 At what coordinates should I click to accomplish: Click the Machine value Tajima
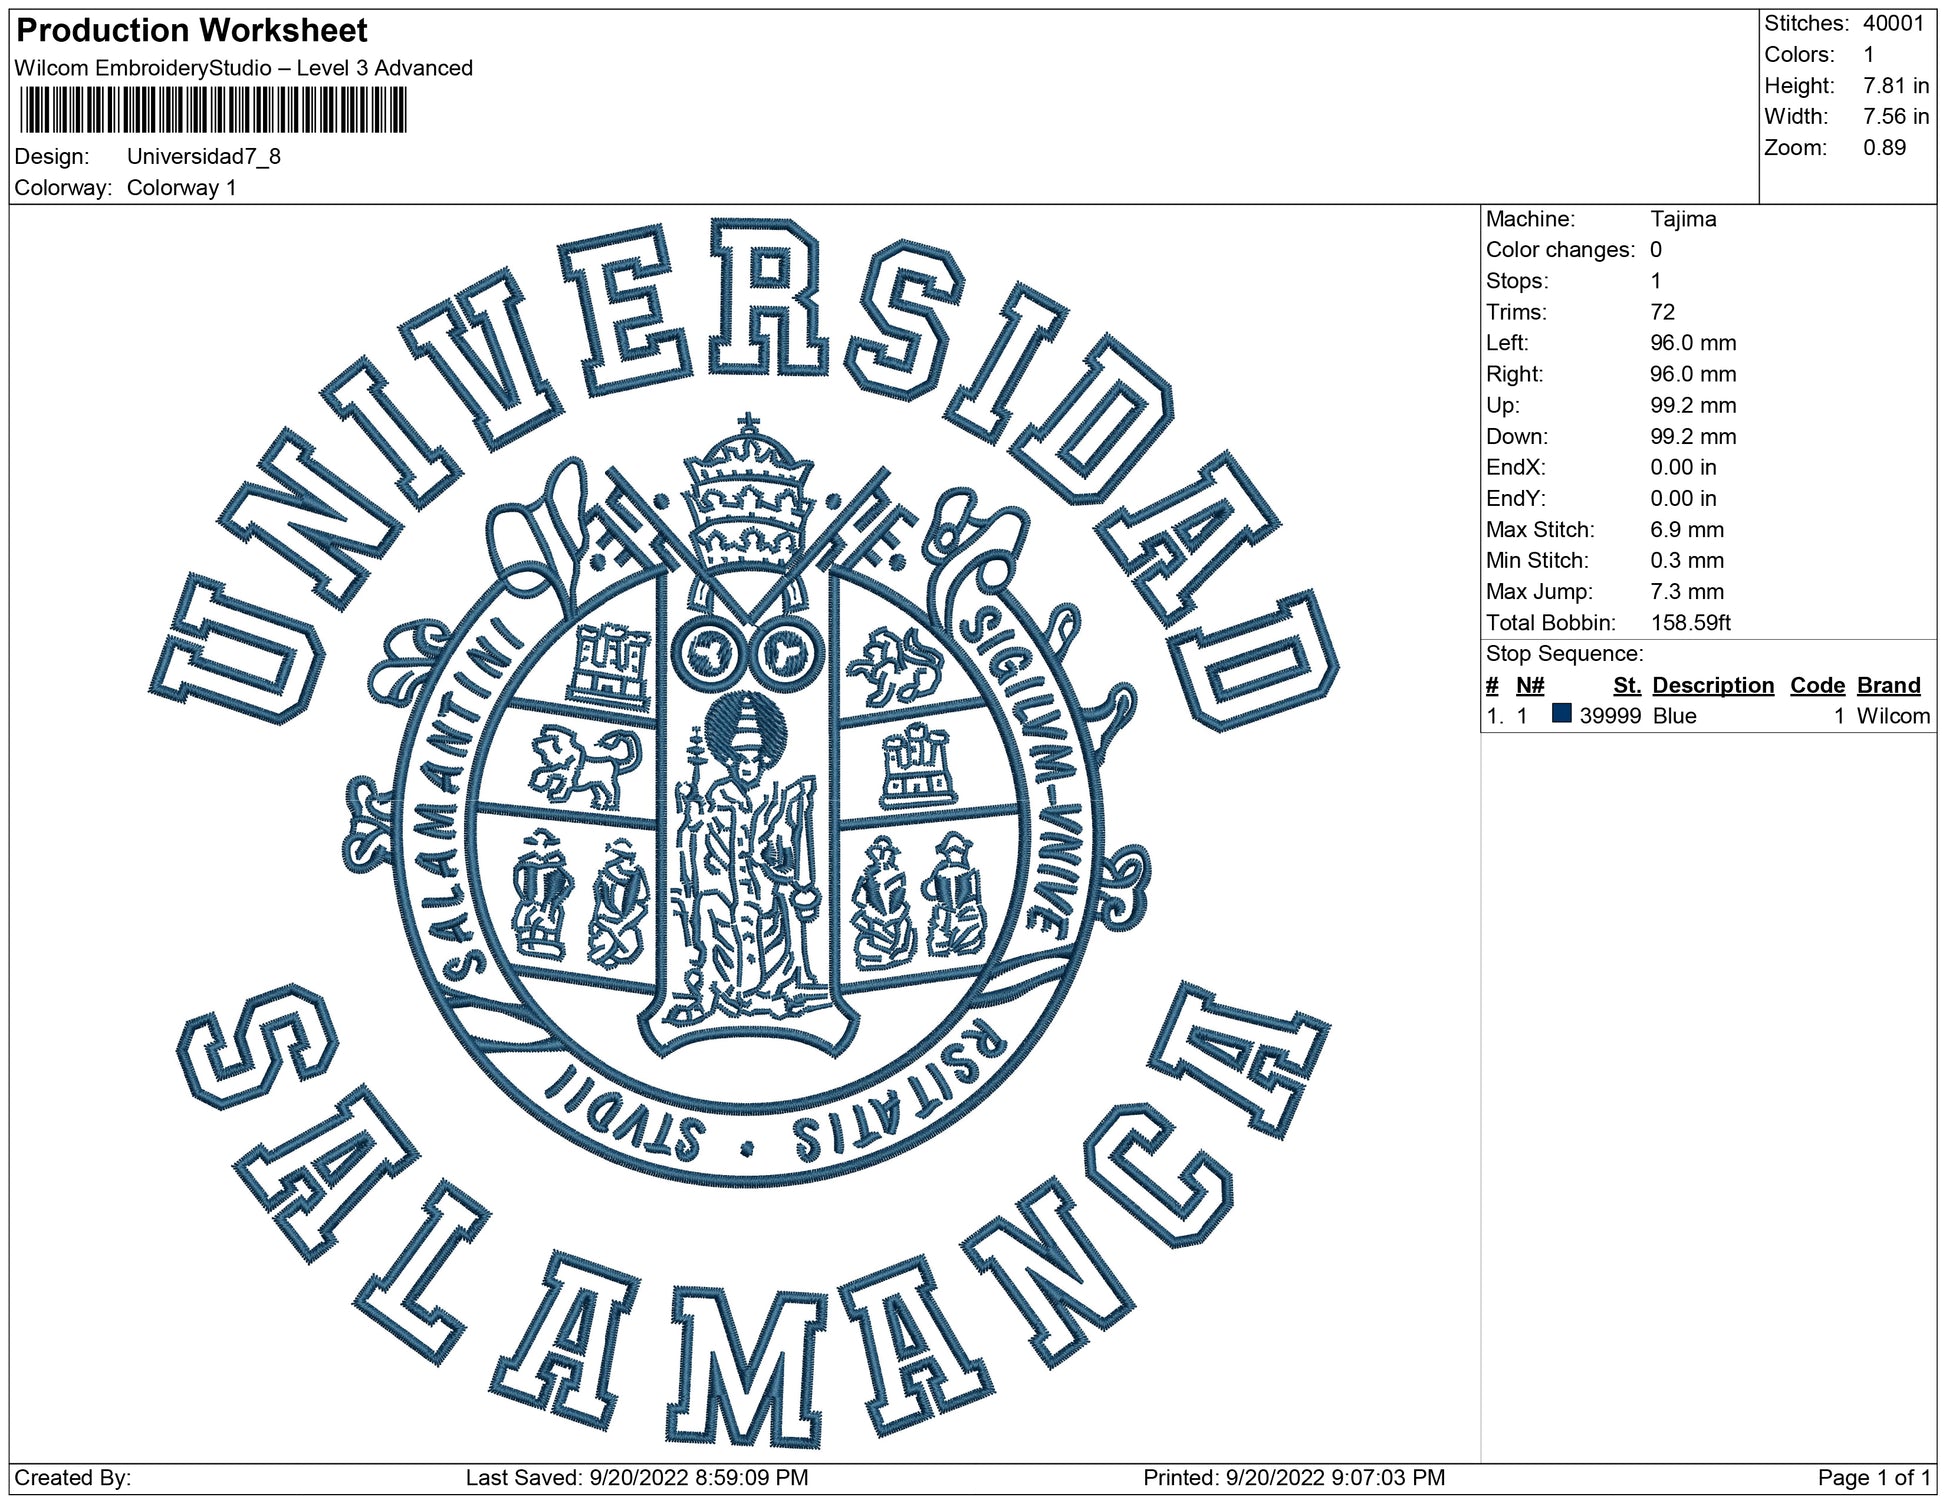point(1683,219)
